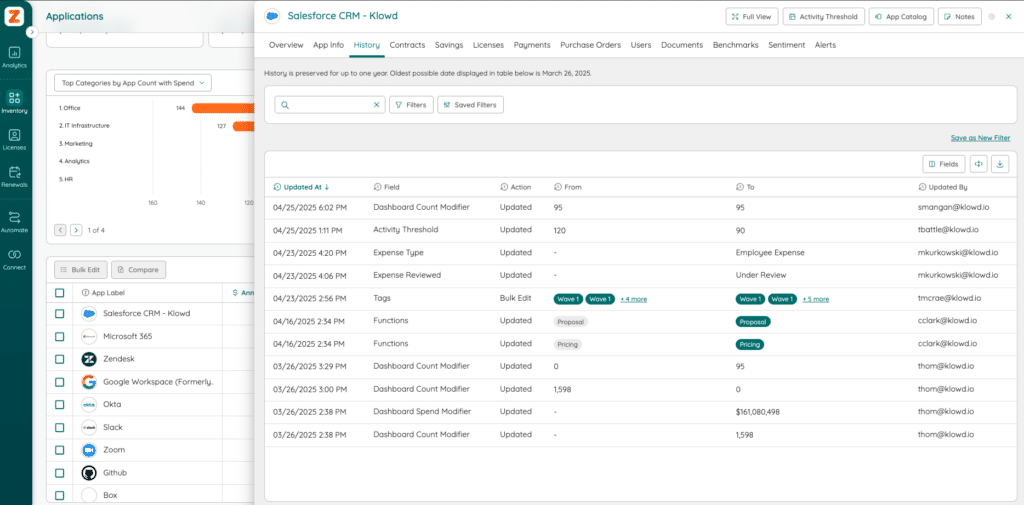Click the Zoom app icon
This screenshot has width=1024, height=505.
tap(89, 450)
